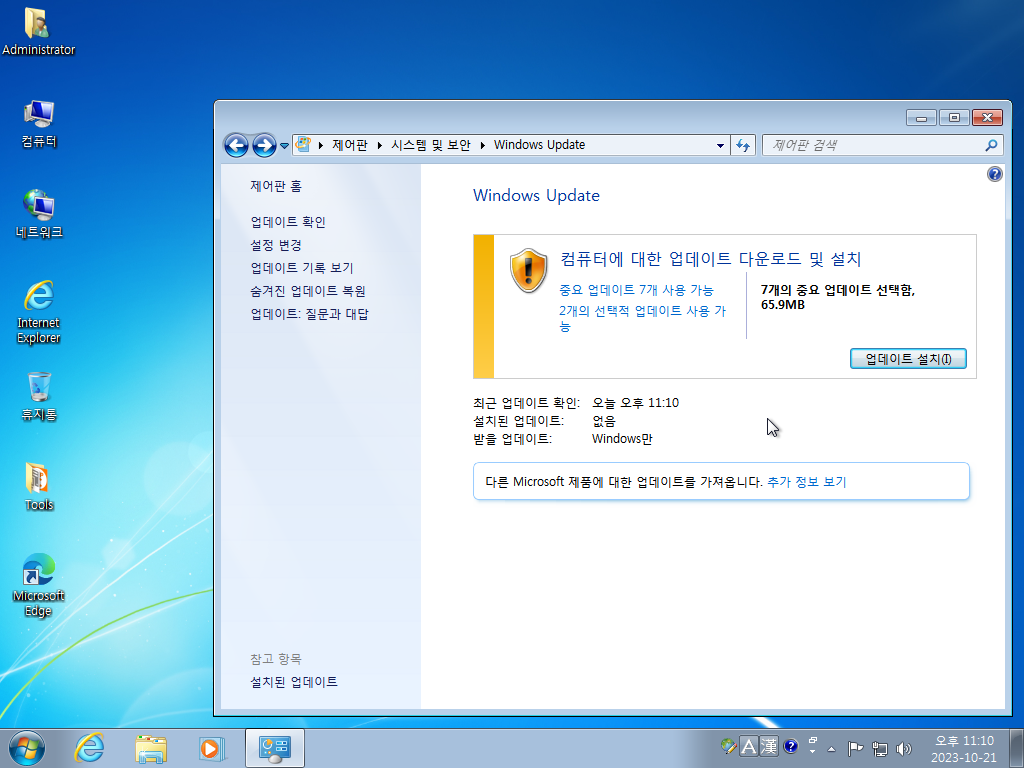Click 업데이트 확인 in the sidebar
The image size is (1024, 768).
288,222
